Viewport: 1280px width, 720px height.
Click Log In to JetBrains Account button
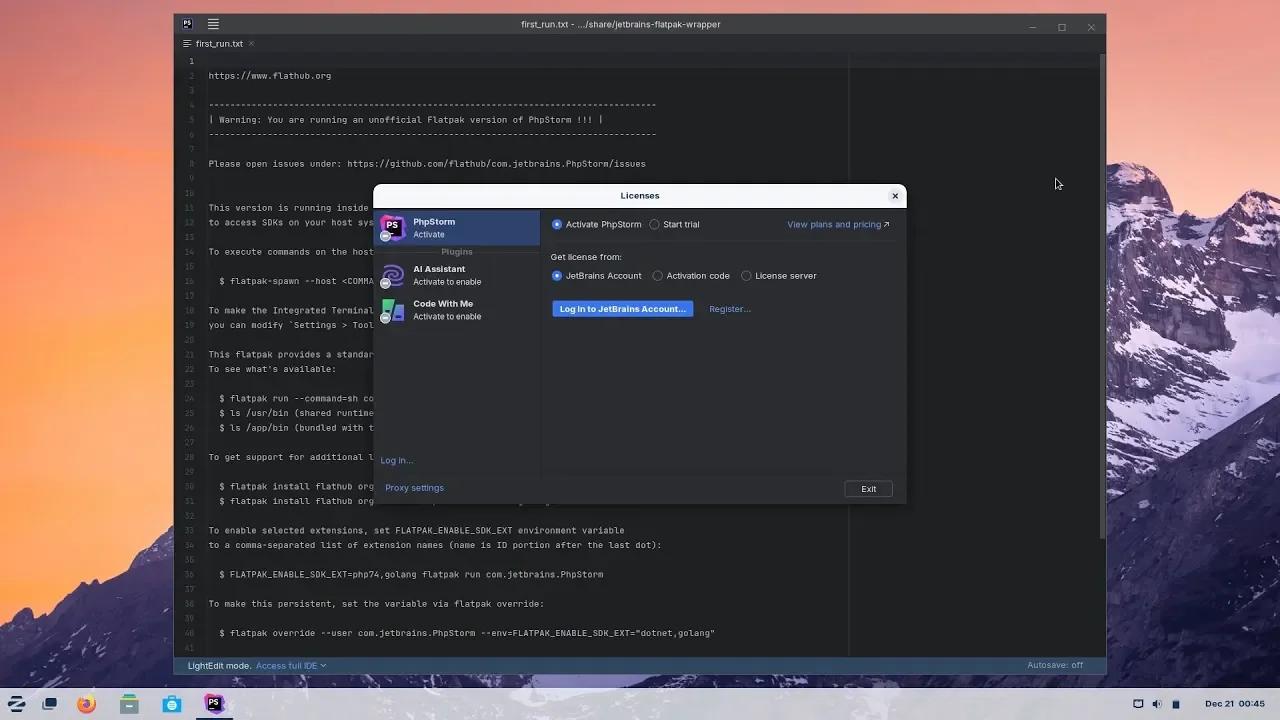point(622,308)
